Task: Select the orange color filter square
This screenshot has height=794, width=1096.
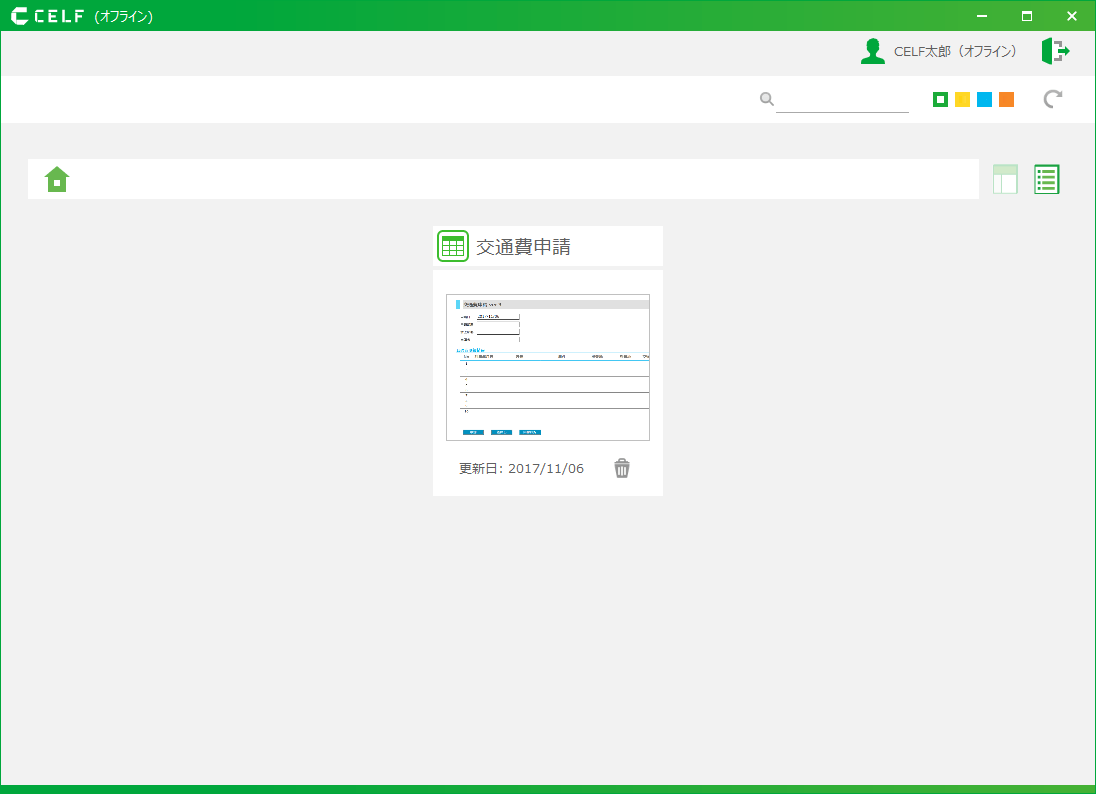Action: pyautogui.click(x=1006, y=100)
